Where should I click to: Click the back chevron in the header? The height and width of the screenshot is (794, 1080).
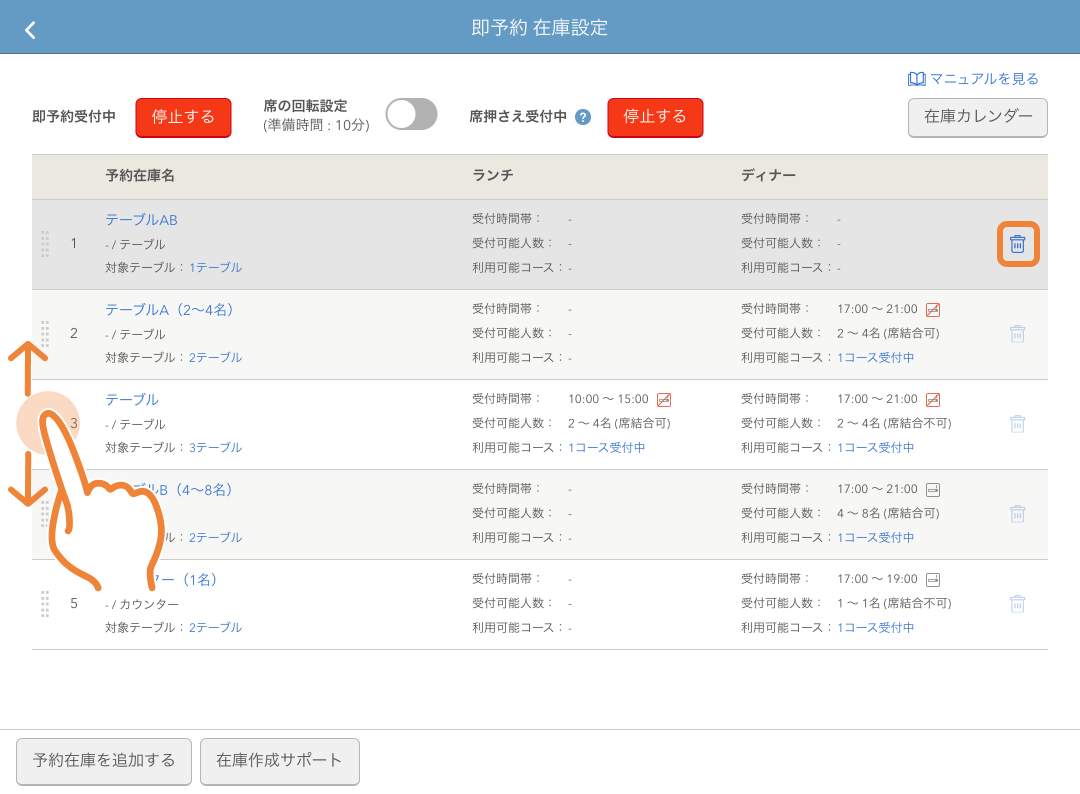point(29,29)
